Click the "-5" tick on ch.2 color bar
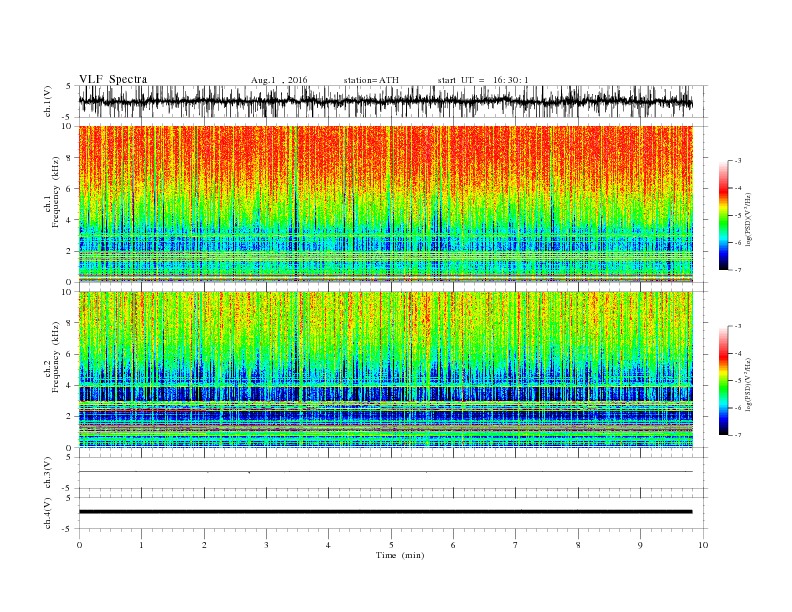The image size is (792, 612). (738, 381)
